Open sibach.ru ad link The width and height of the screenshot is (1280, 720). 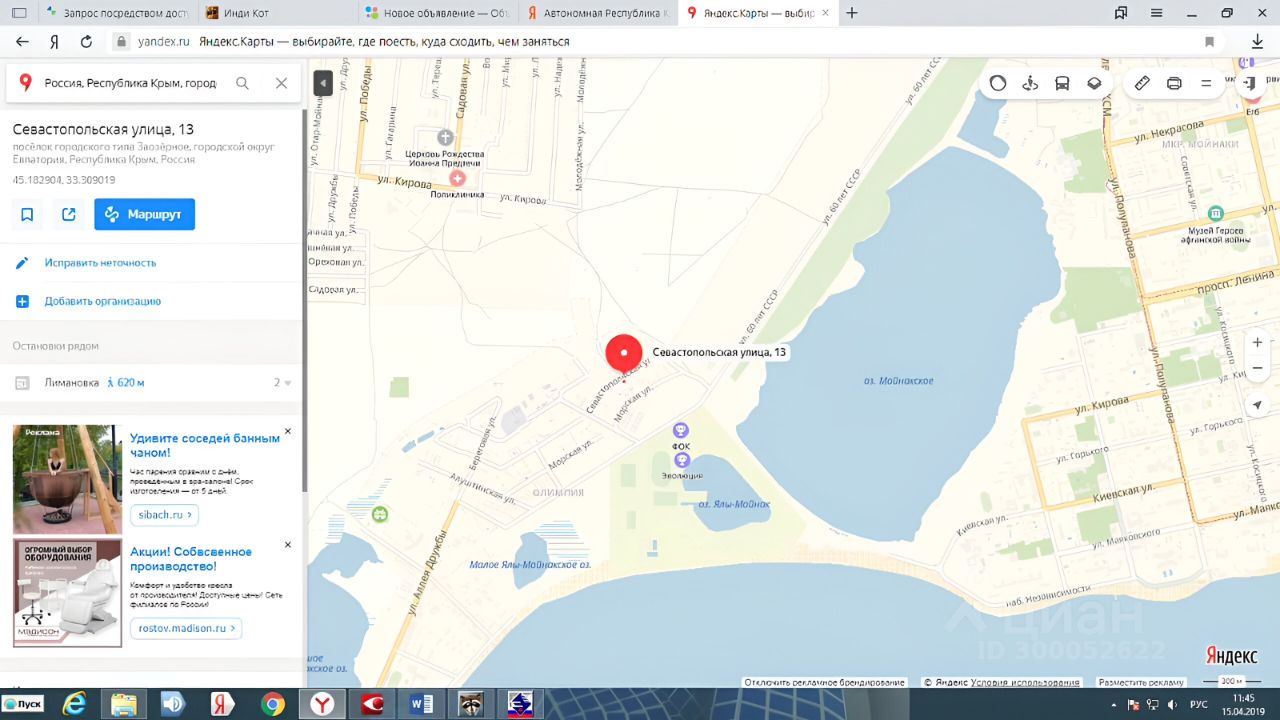pyautogui.click(x=164, y=515)
